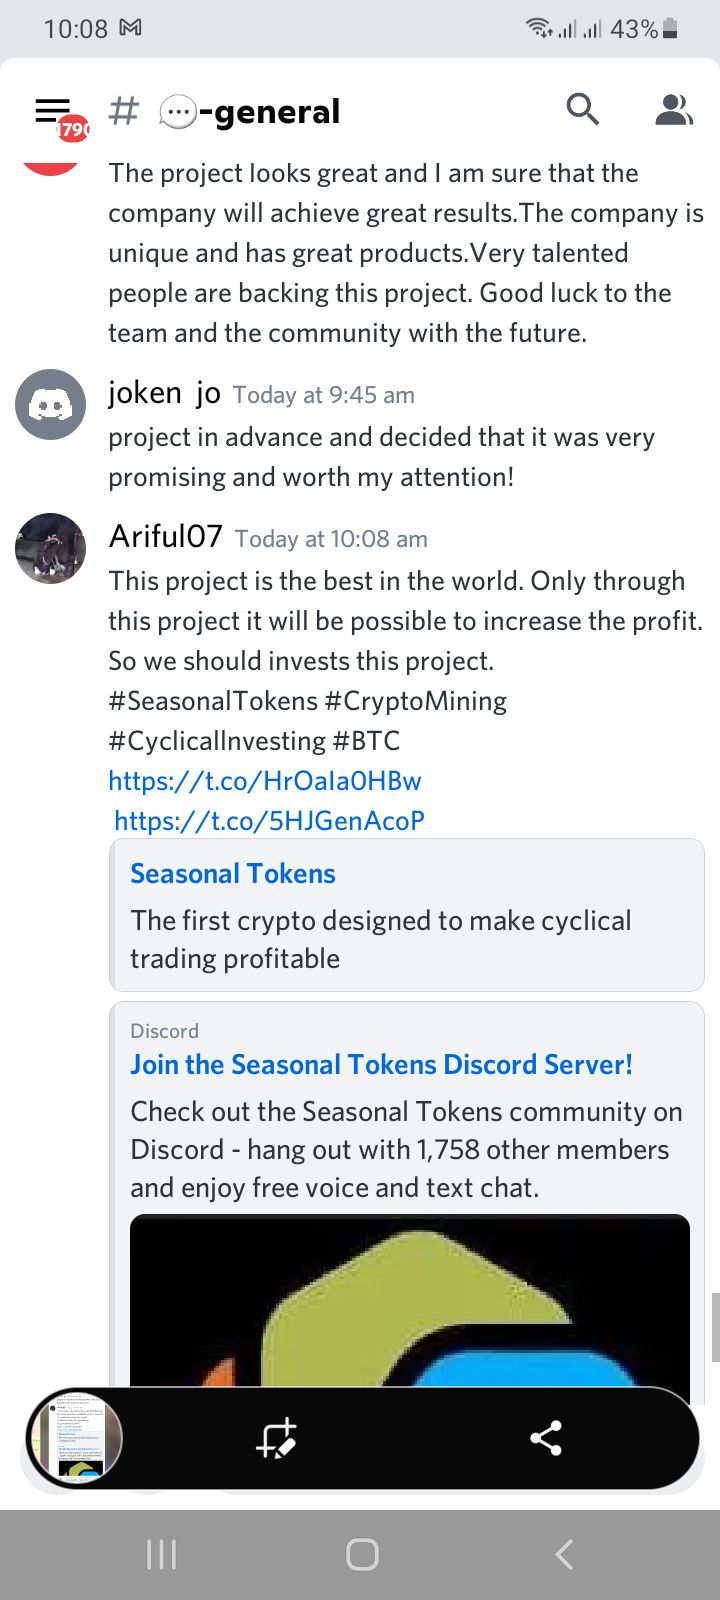
Task: Tap the Ariful07 username
Action: click(x=165, y=537)
